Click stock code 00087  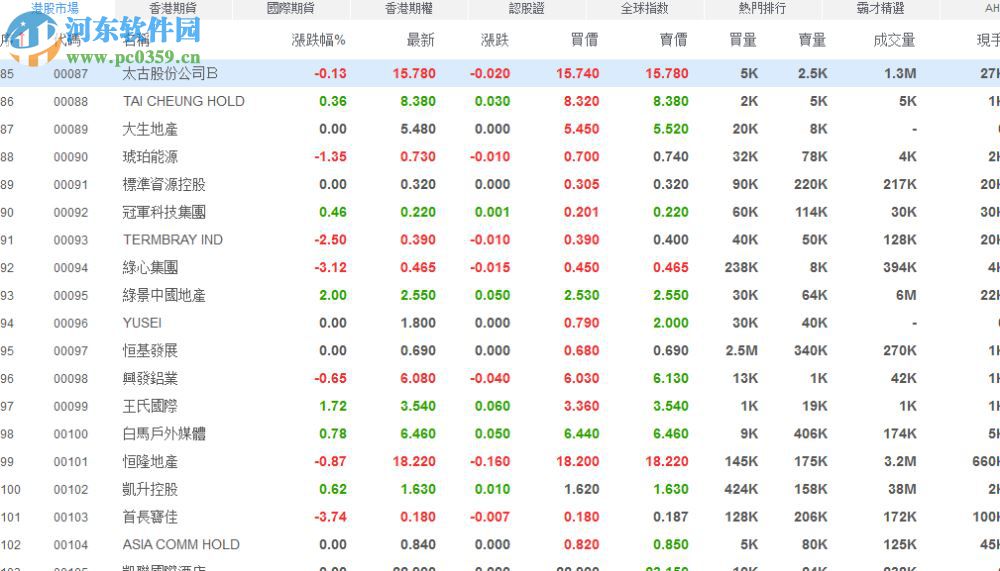point(71,74)
